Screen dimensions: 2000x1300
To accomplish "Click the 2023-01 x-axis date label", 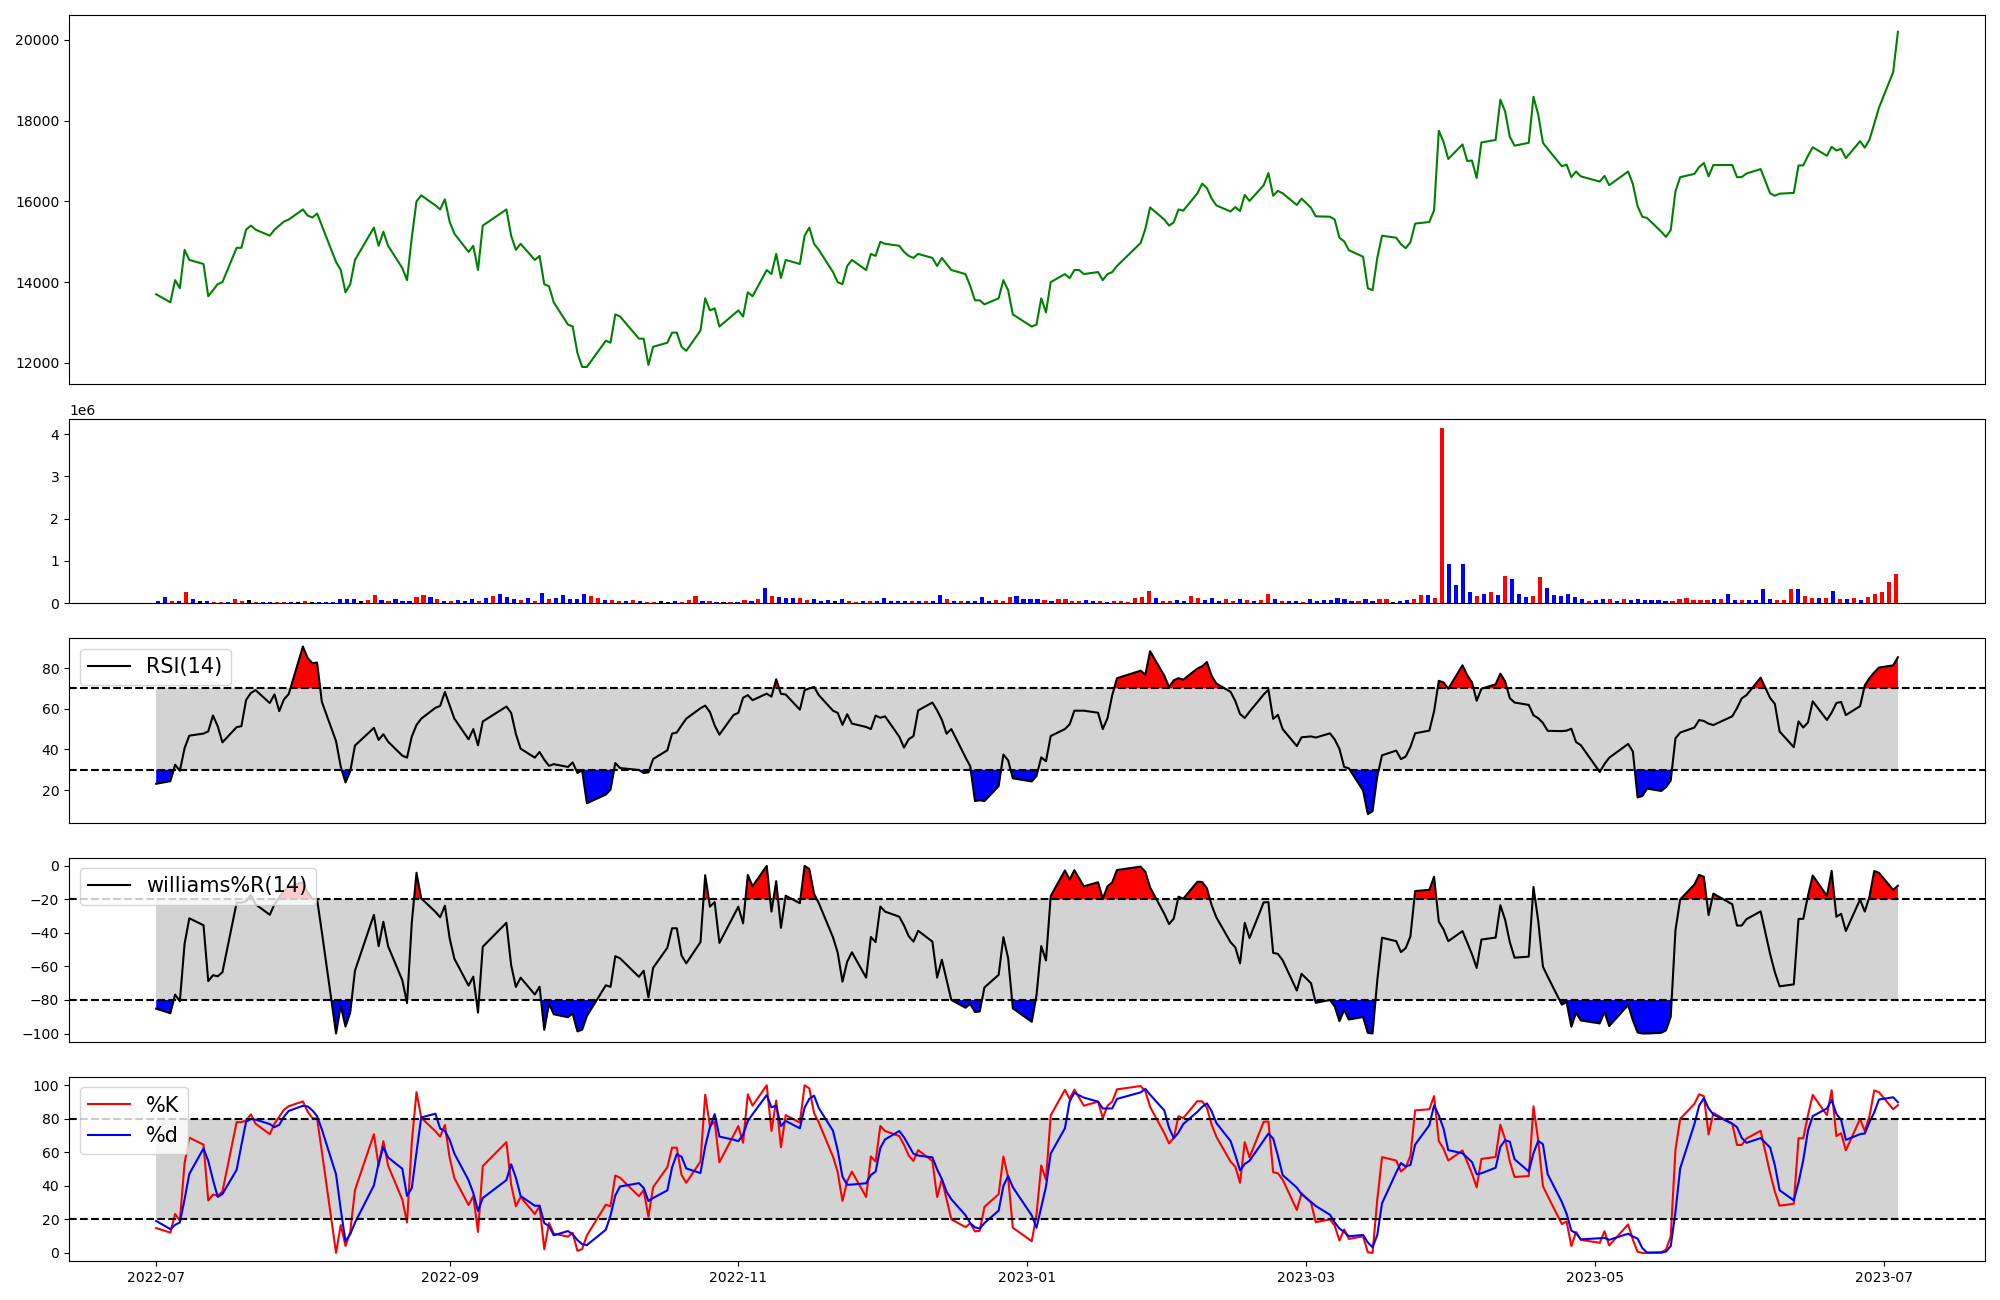I will [1027, 1277].
